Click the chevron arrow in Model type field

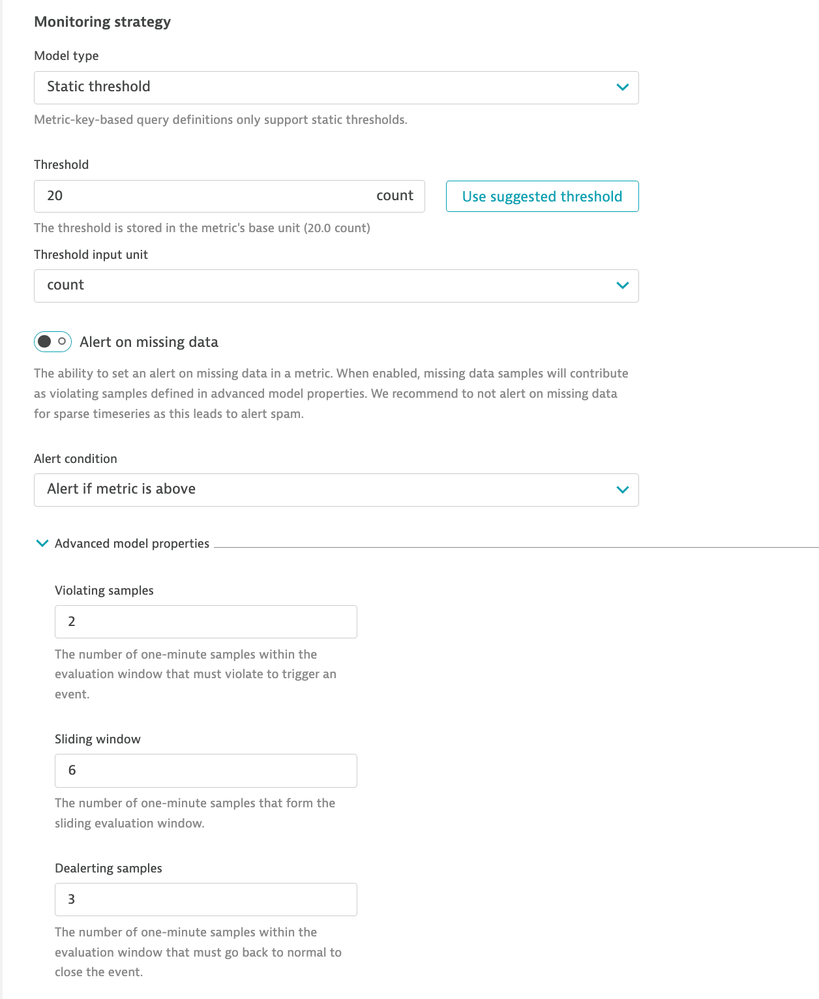coord(622,87)
